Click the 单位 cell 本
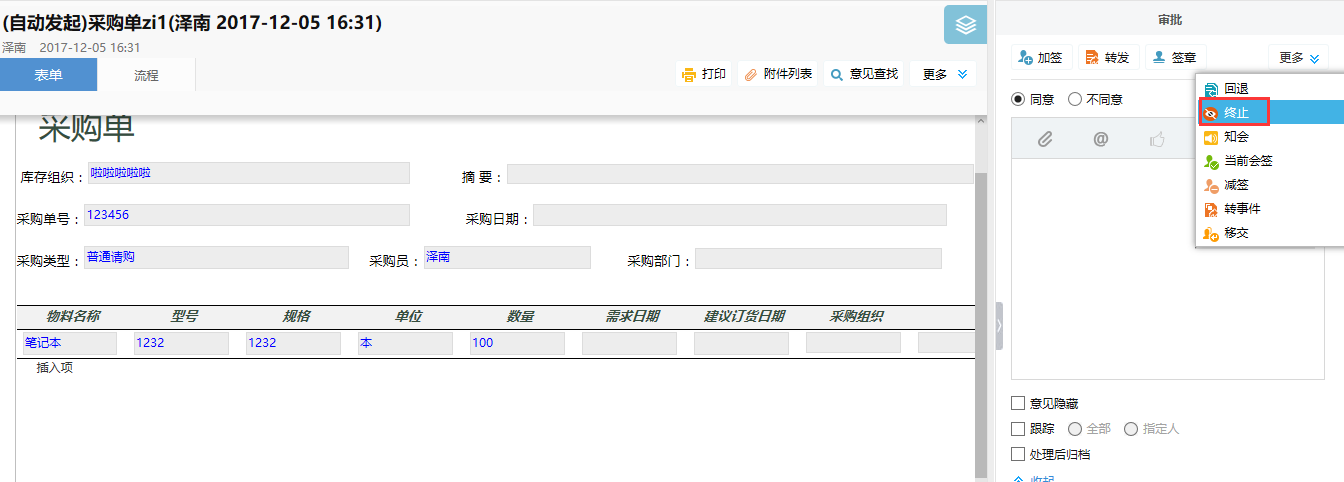Viewport: 1344px width, 482px height. (406, 343)
